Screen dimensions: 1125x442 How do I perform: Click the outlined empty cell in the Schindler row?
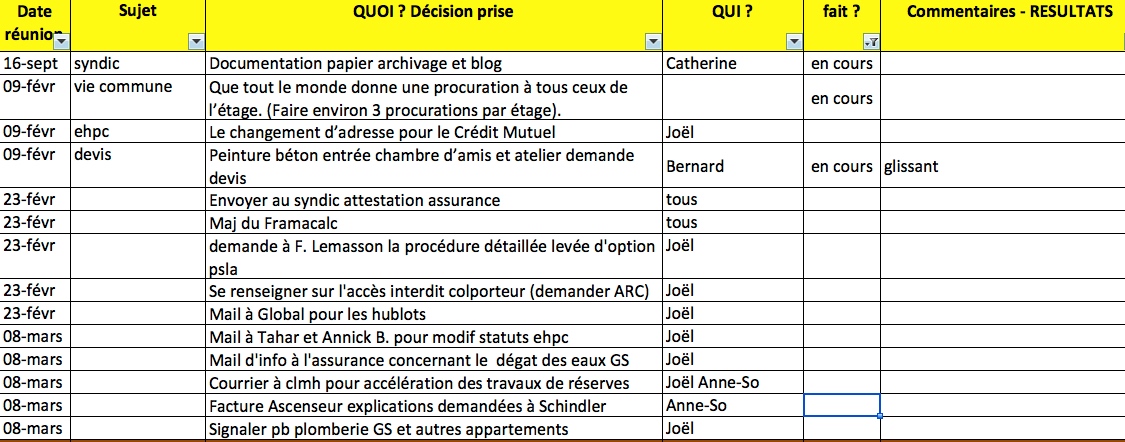(x=842, y=406)
